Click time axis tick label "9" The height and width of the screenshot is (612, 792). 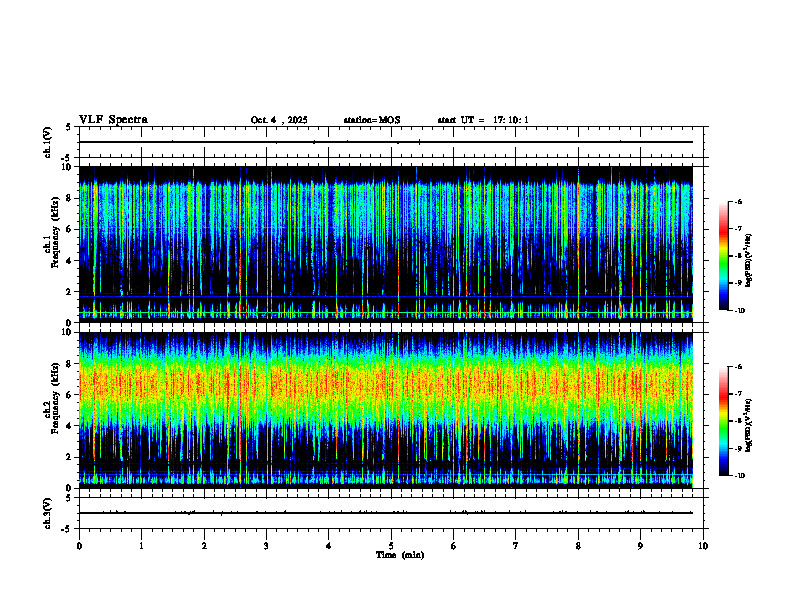640,546
